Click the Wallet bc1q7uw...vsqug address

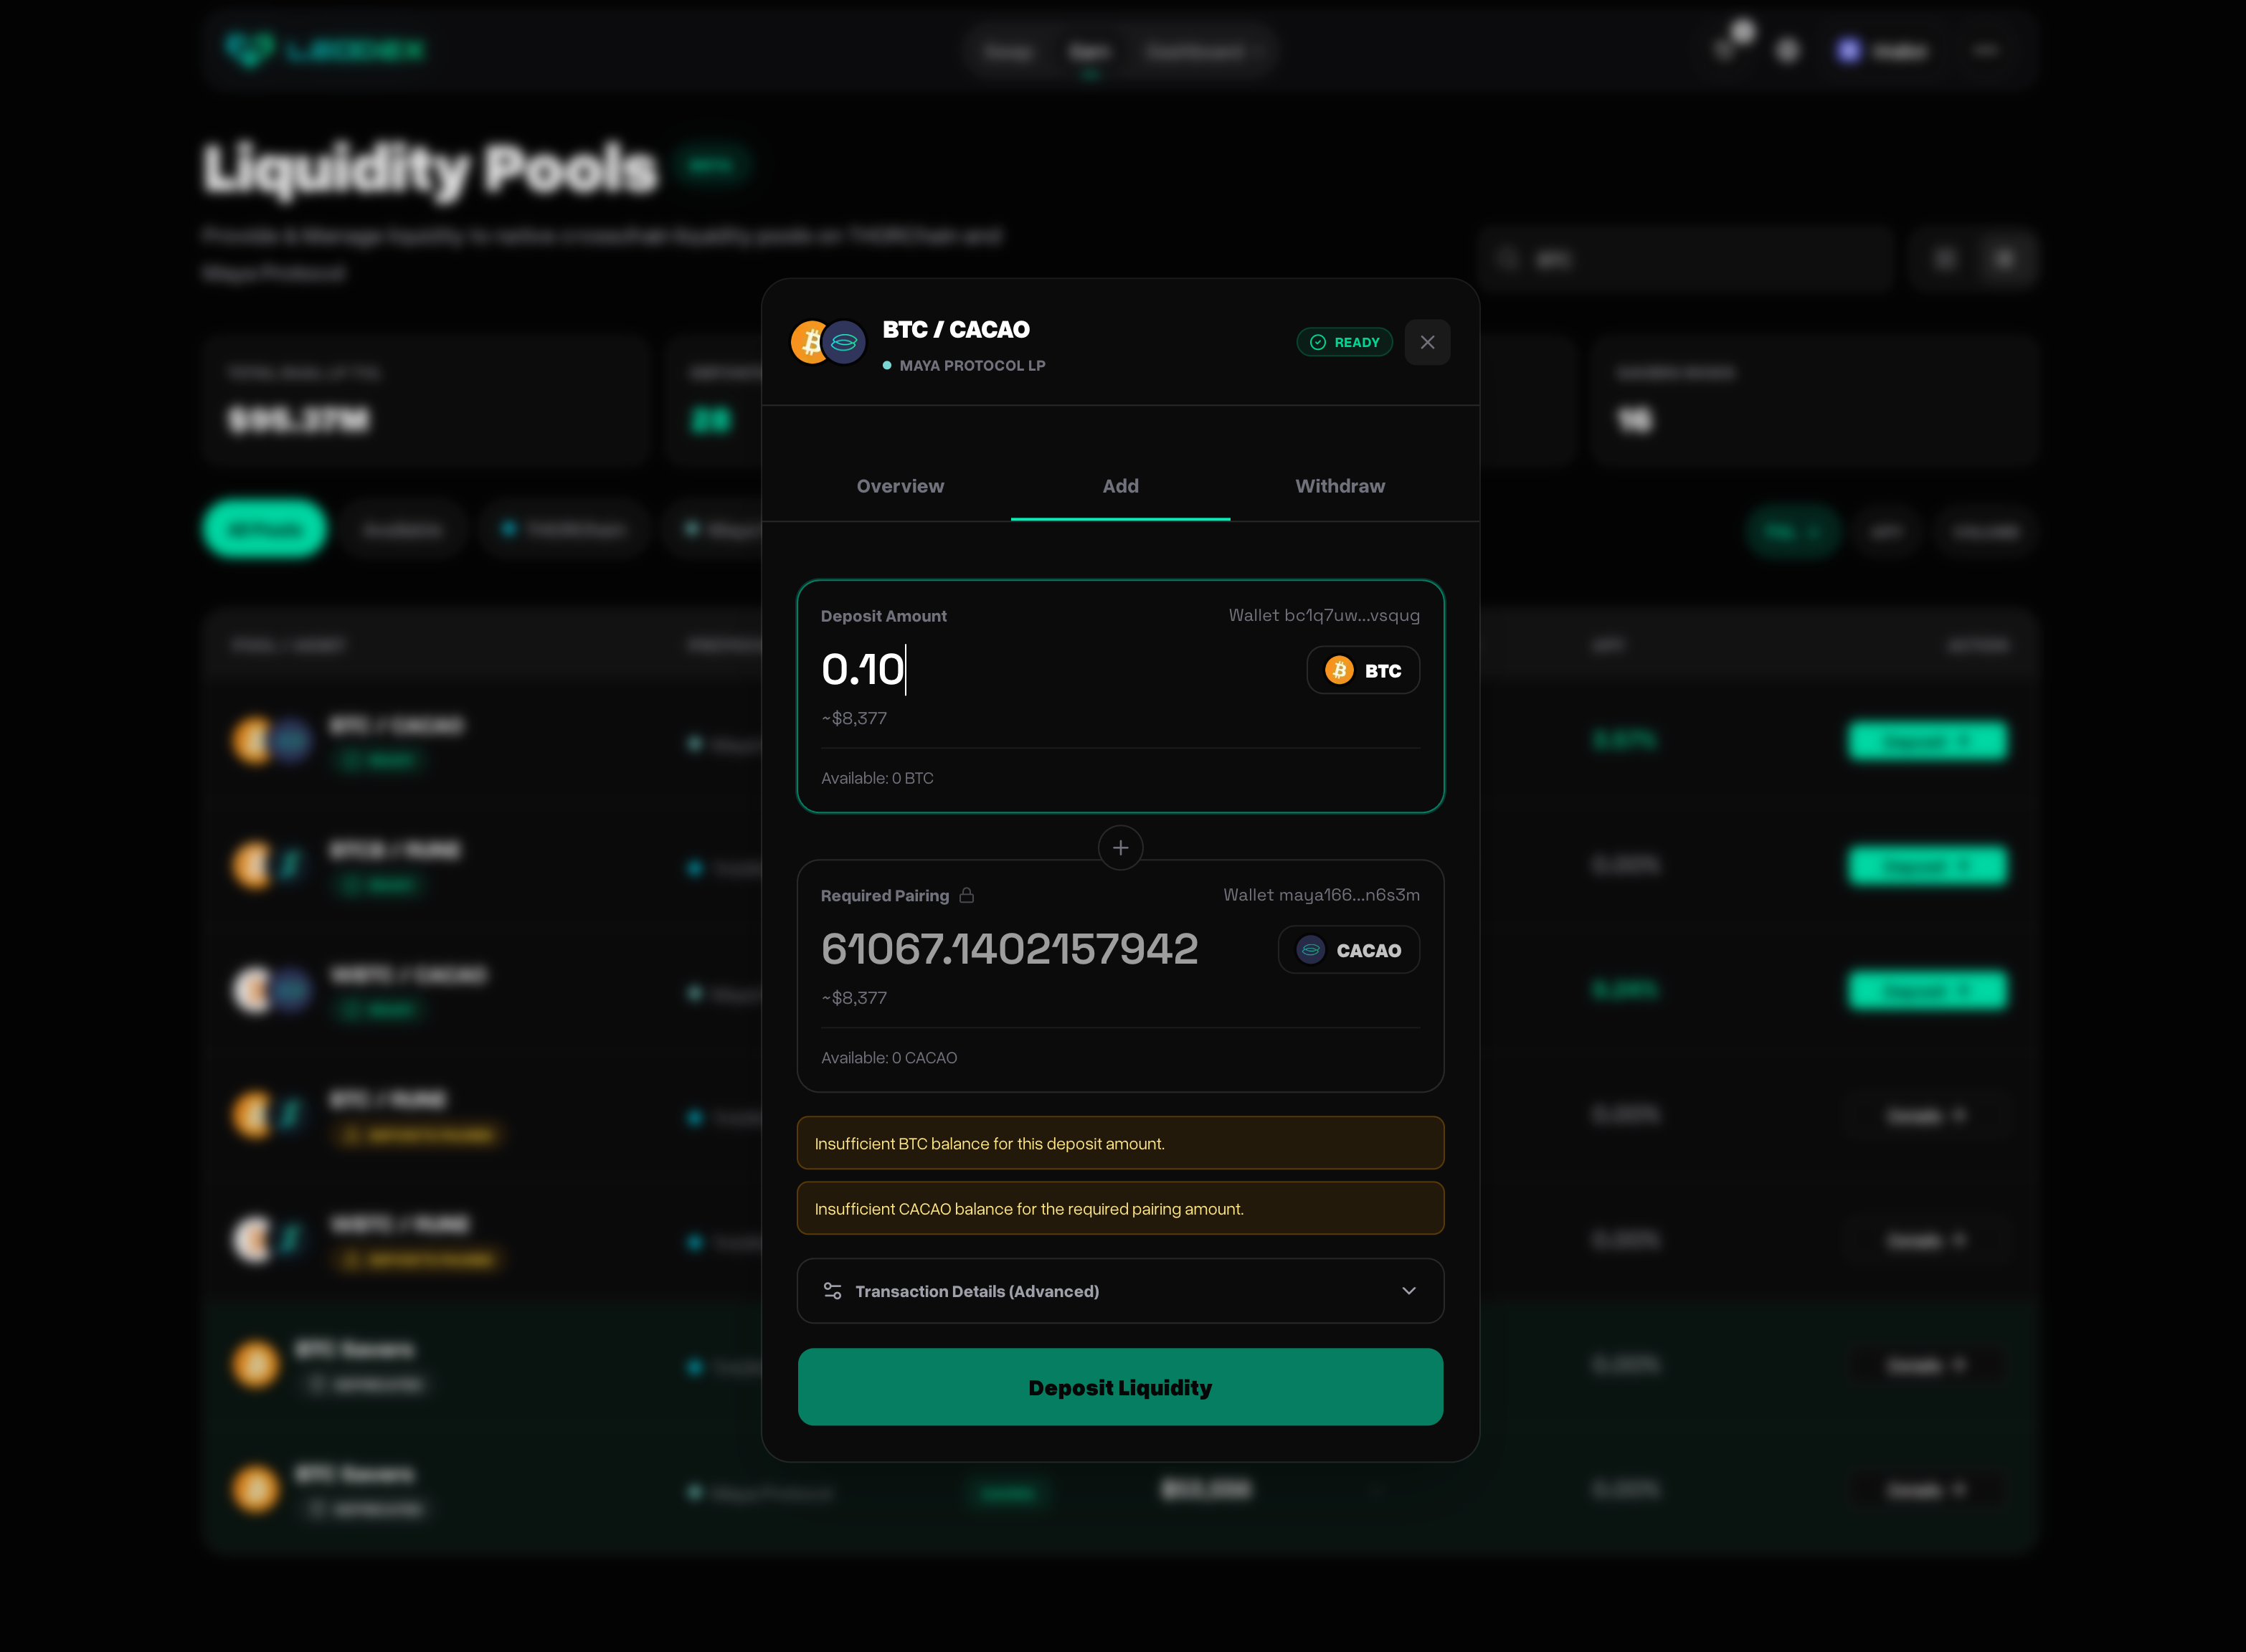tap(1324, 615)
